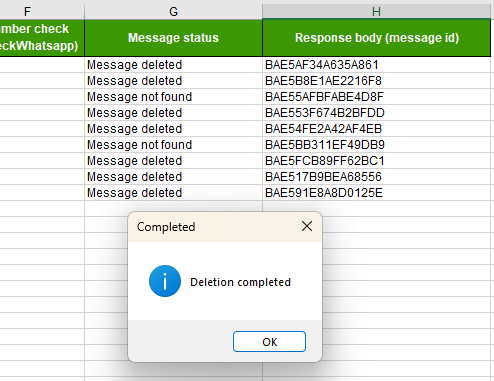Click the Response body (message id) header cell
The height and width of the screenshot is (381, 494).
tap(377, 38)
